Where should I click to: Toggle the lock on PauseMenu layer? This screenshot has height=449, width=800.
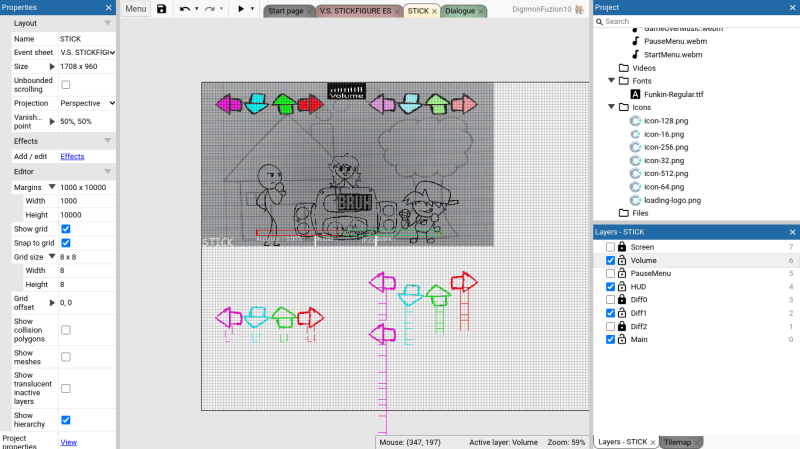point(622,273)
